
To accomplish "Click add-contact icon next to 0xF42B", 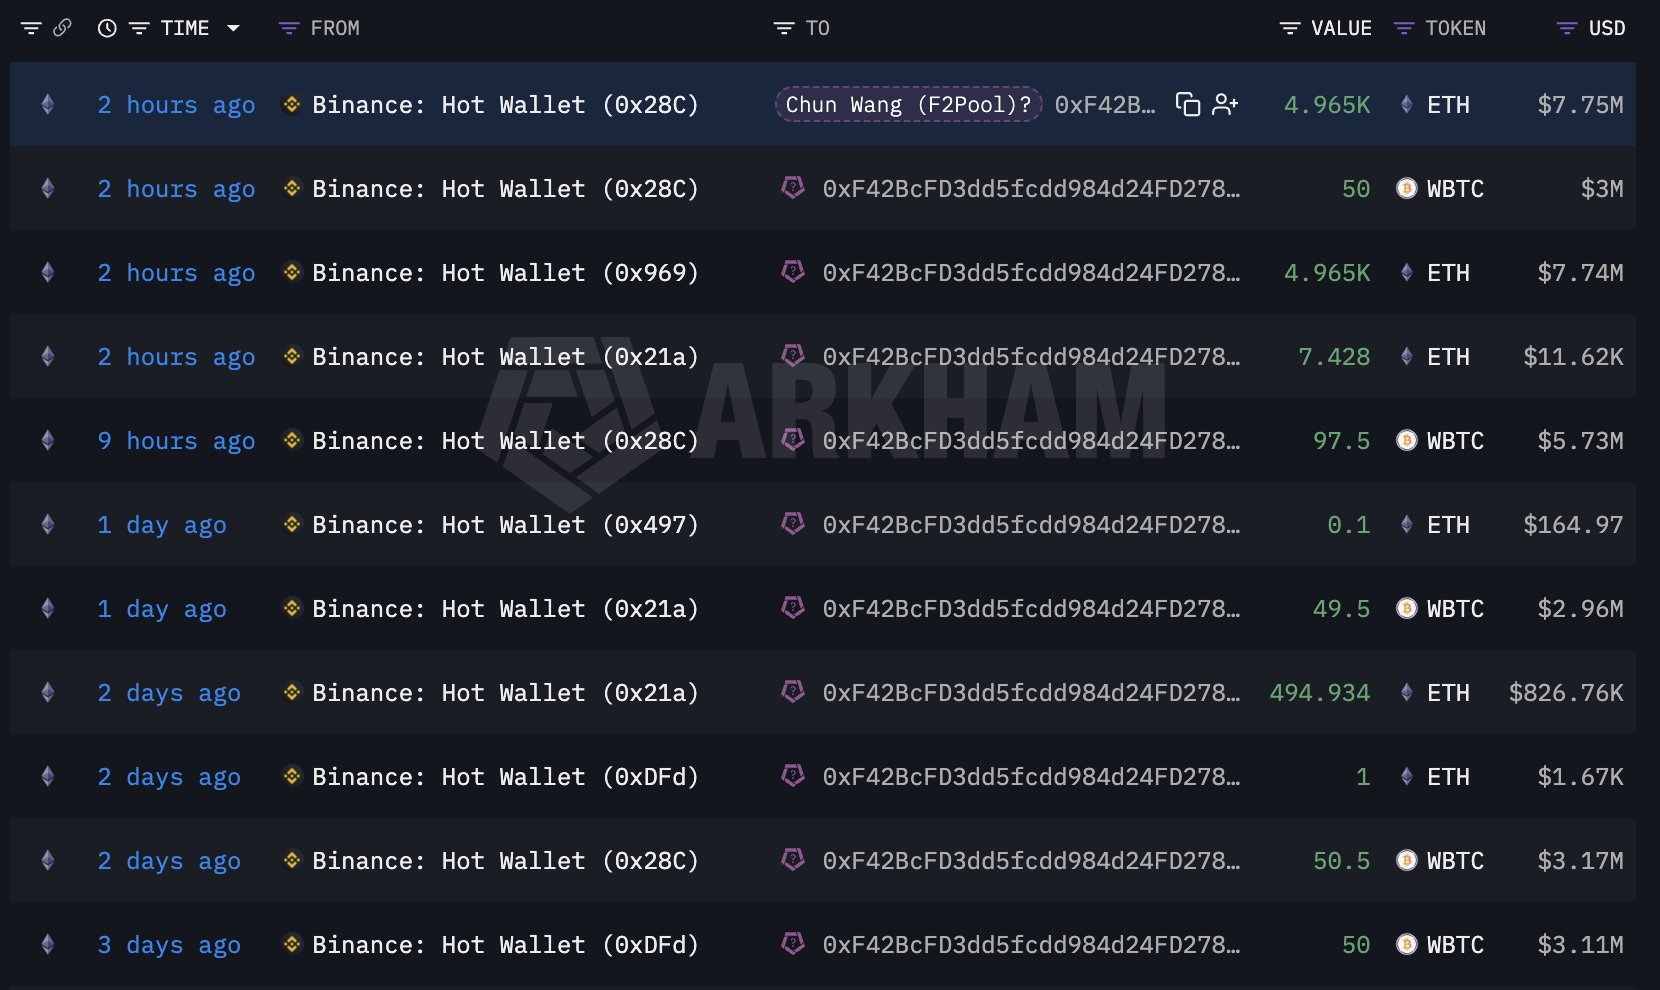I will (x=1225, y=104).
